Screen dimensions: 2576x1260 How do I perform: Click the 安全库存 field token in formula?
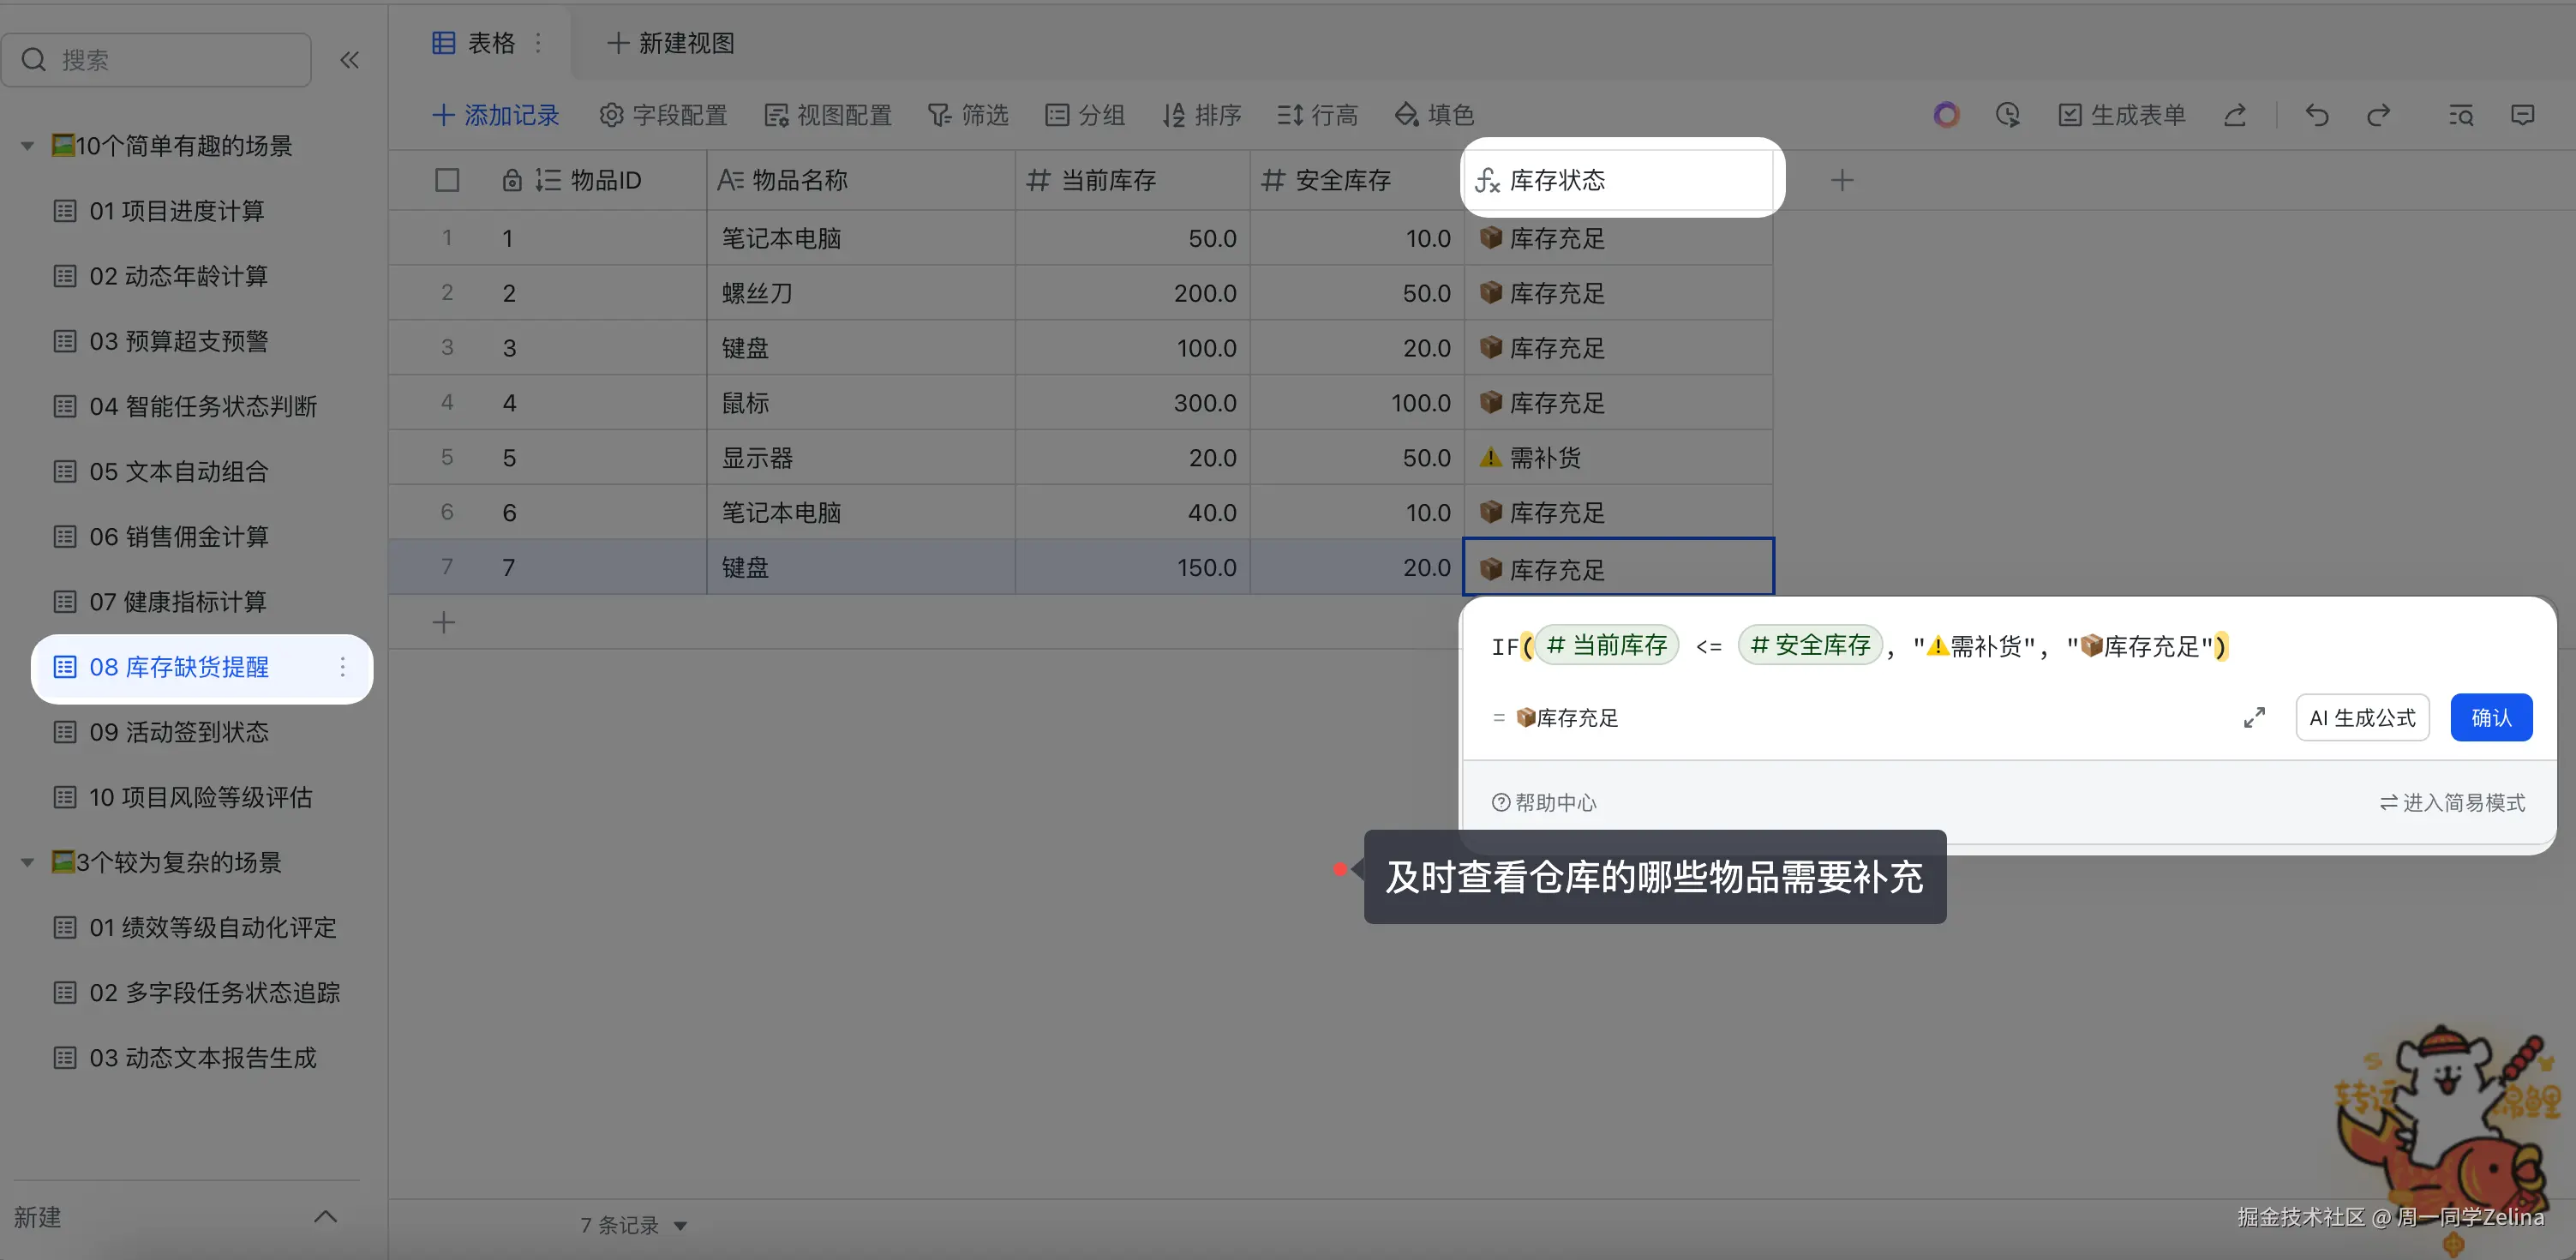1811,645
